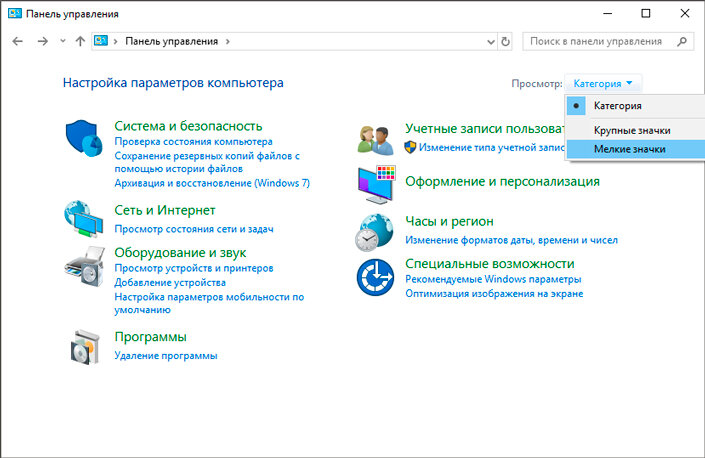Maximize the Control Panel window
Viewport: 705px width, 458px height.
pyautogui.click(x=646, y=13)
